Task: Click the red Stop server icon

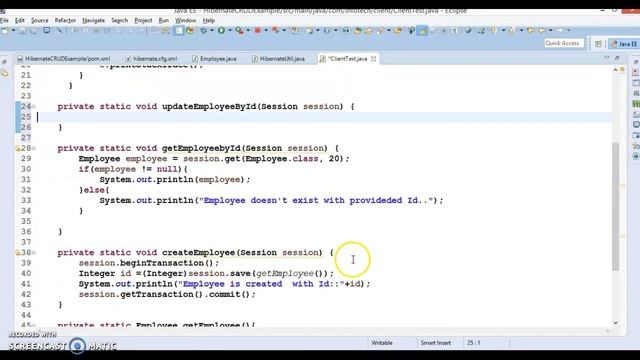Action: [258, 31]
